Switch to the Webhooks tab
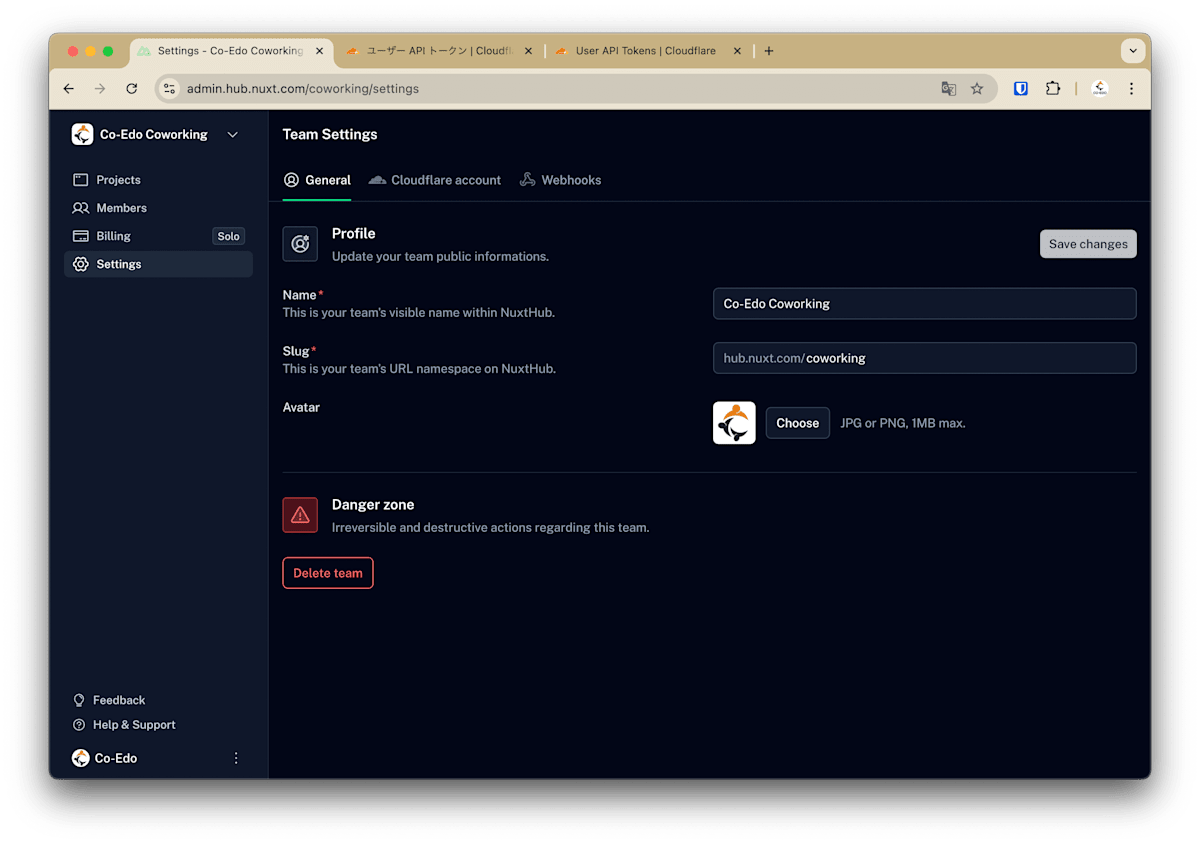Image resolution: width=1200 pixels, height=844 pixels. click(x=561, y=180)
